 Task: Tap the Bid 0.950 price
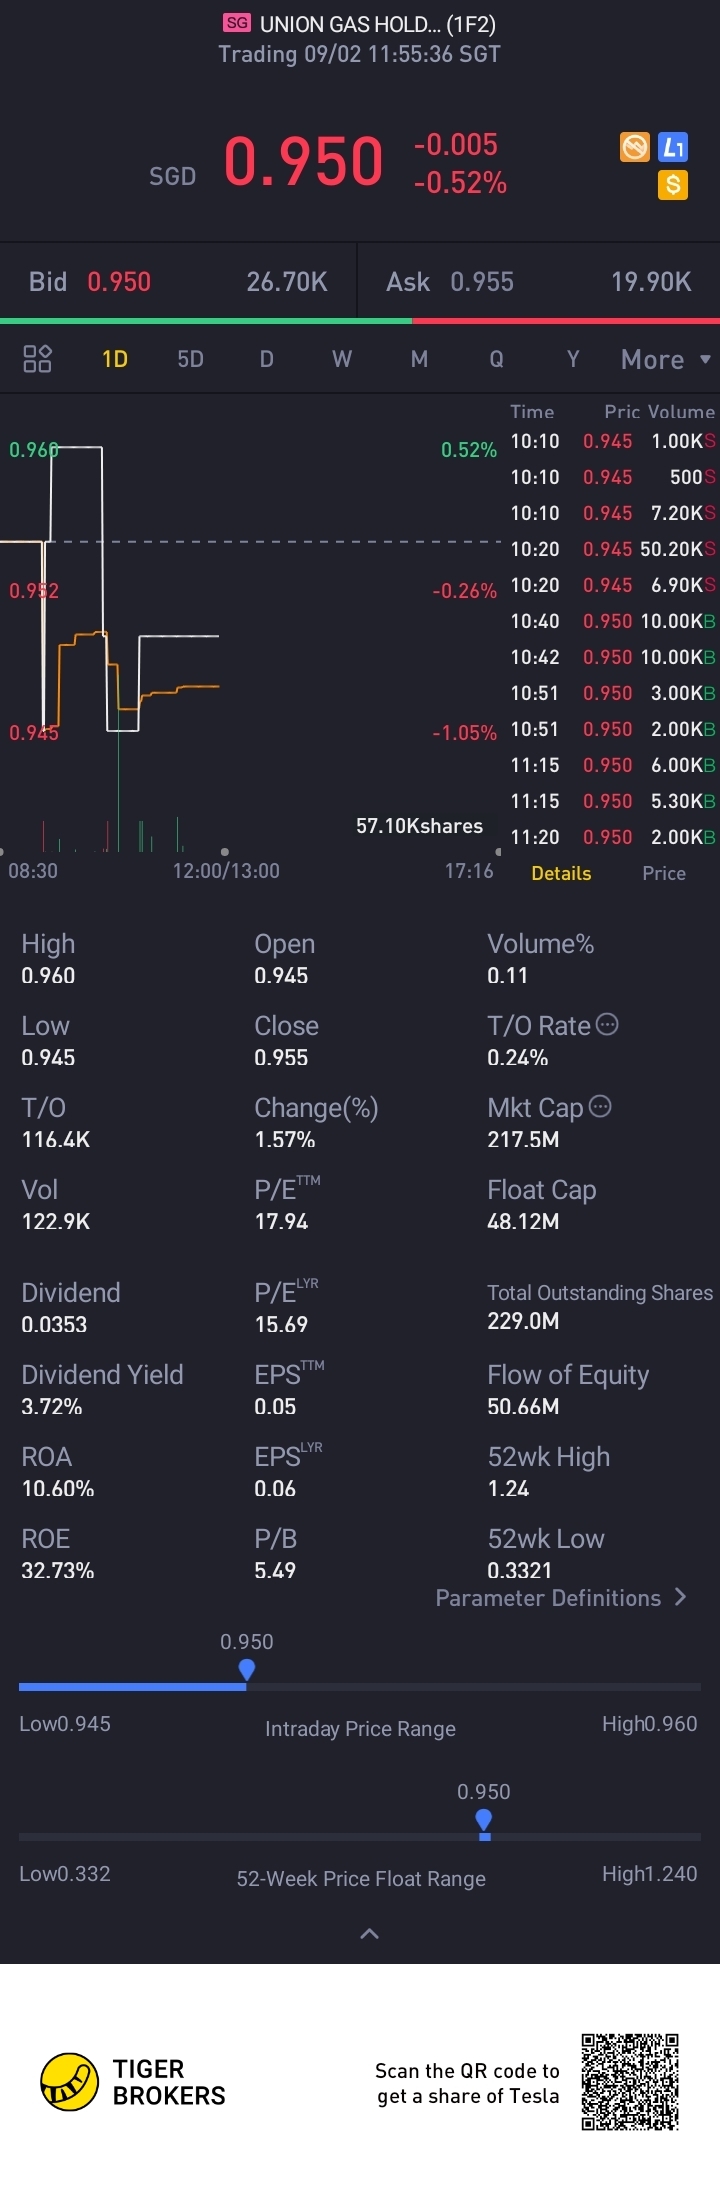coord(119,282)
